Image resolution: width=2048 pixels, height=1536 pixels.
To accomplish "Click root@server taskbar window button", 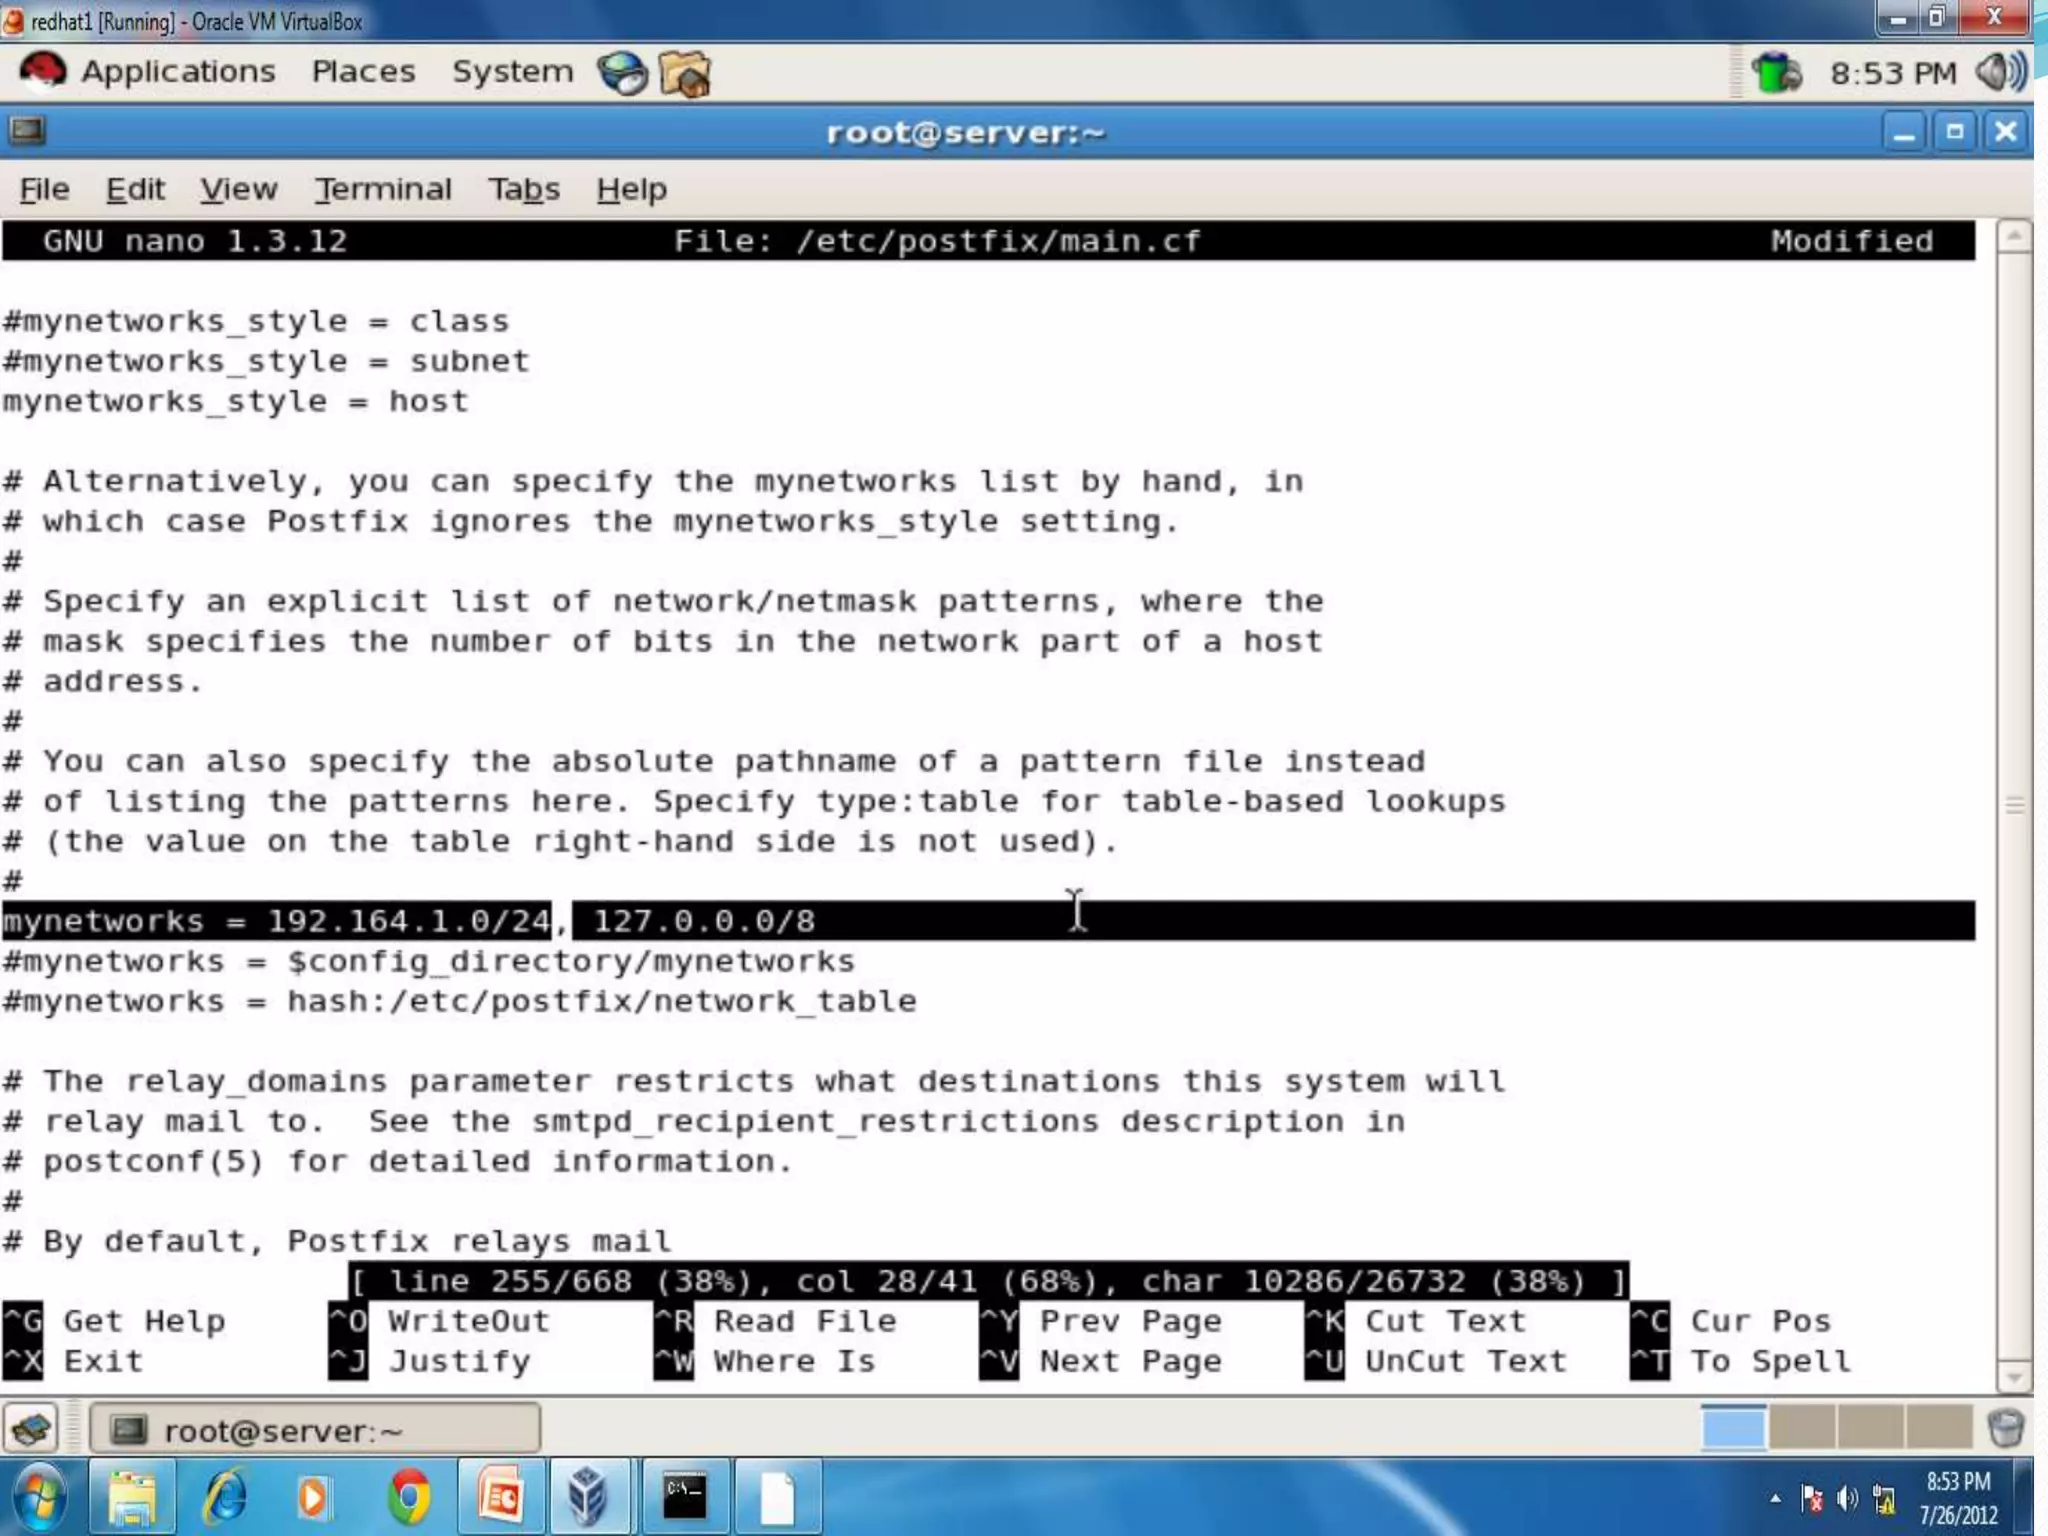I will [315, 1430].
